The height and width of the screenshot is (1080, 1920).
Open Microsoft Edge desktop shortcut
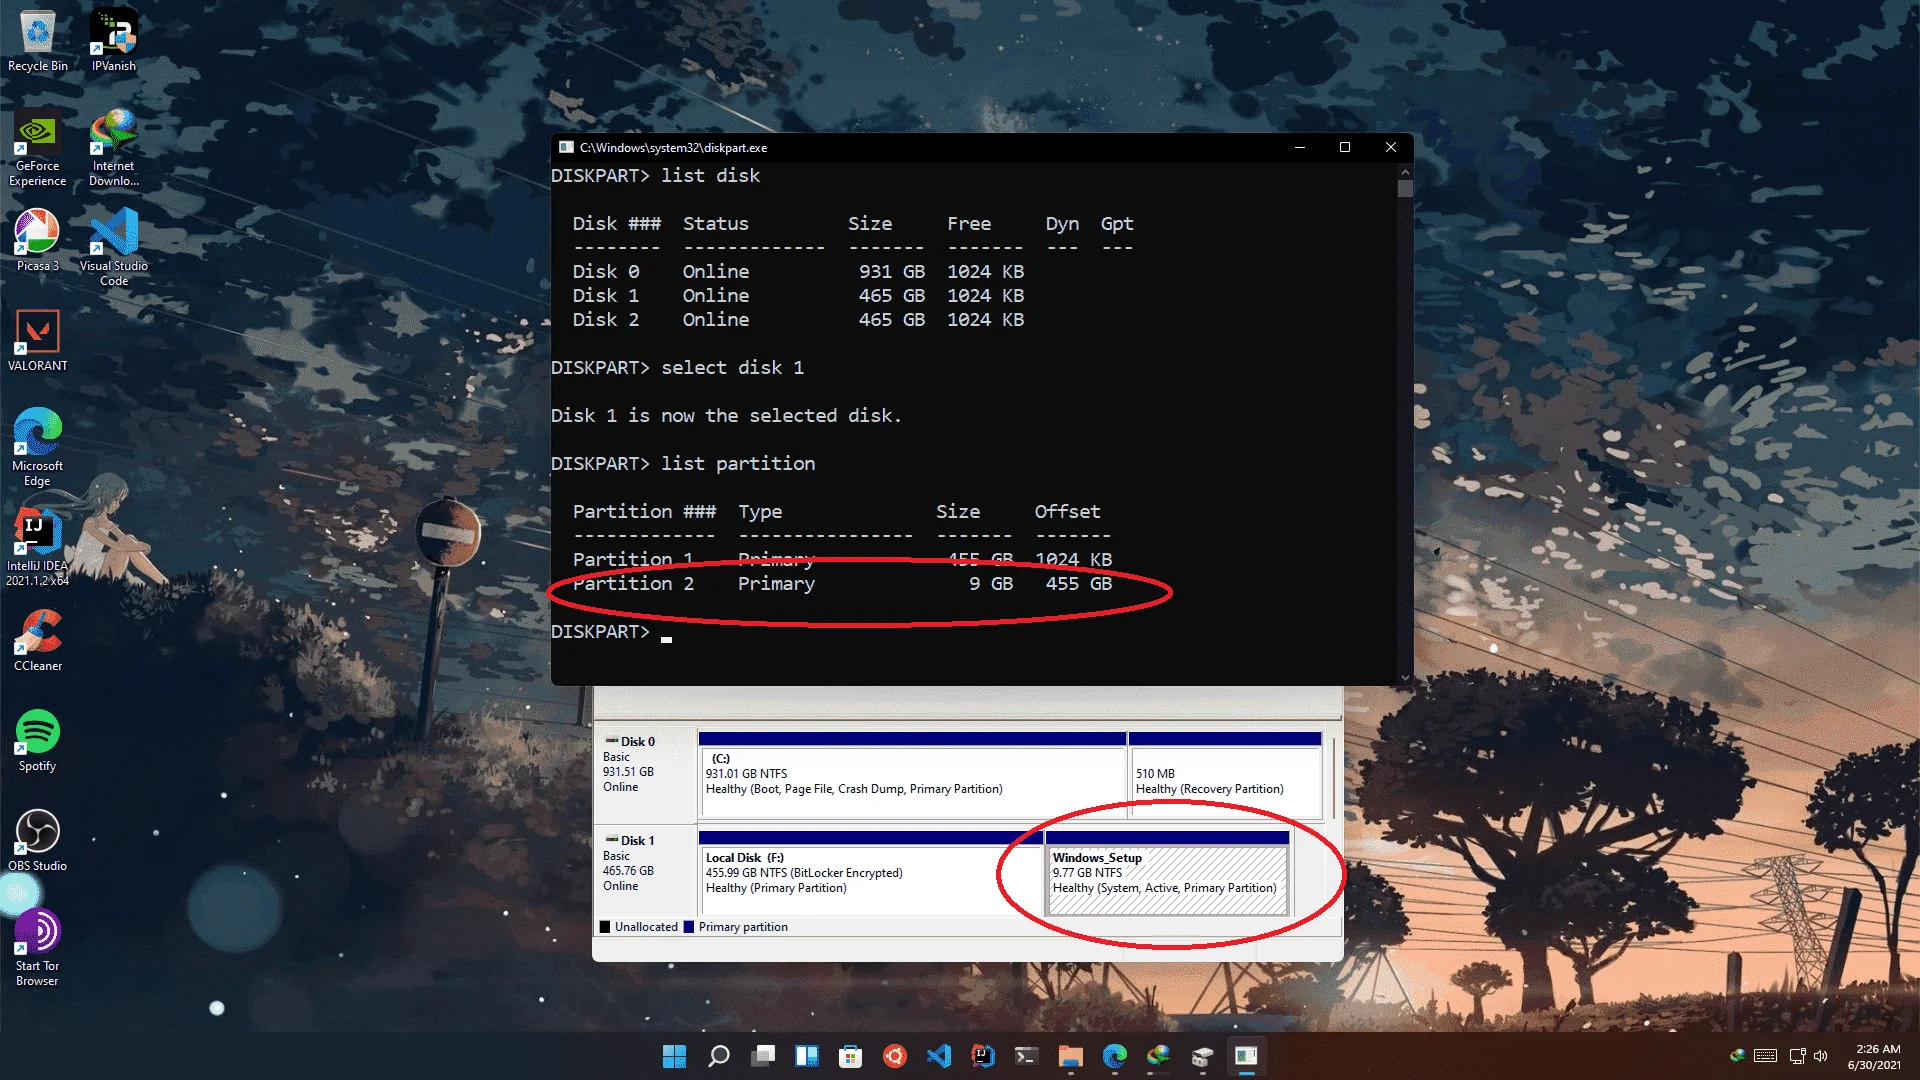pyautogui.click(x=38, y=448)
